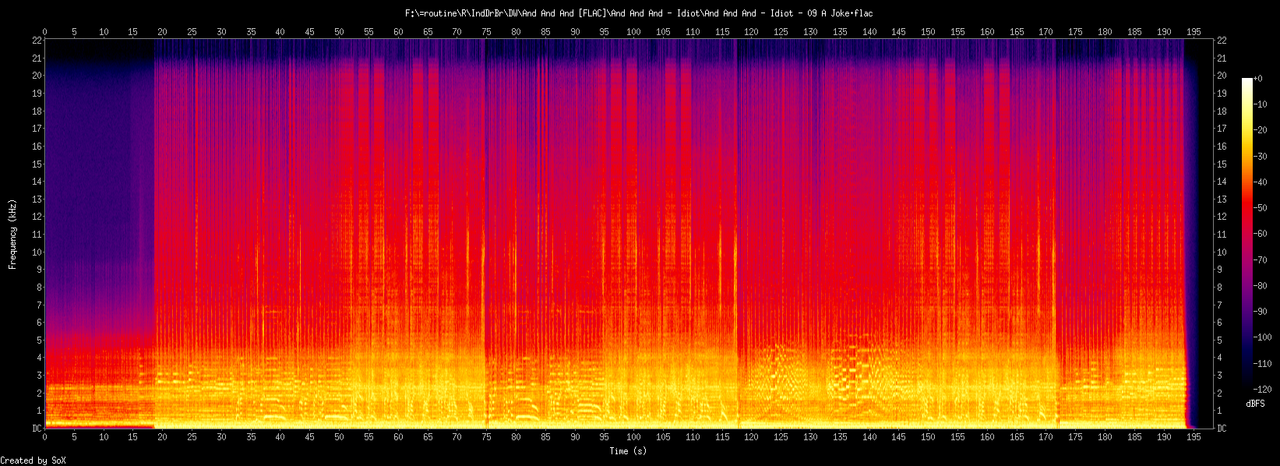
Task: Click the dBFS color gradient bar
Action: pyautogui.click(x=1246, y=234)
